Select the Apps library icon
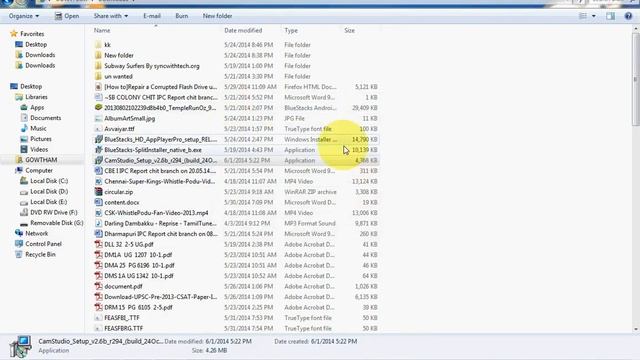The image size is (640, 360). point(24,107)
